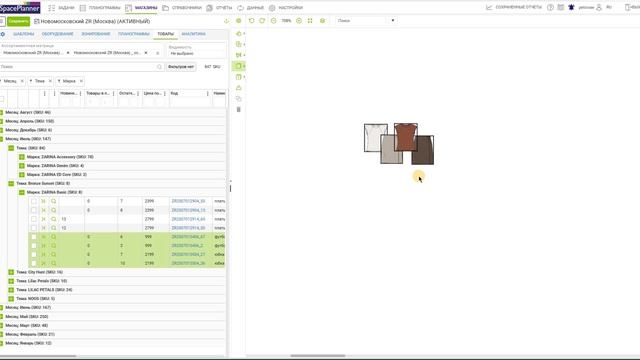Collapse the Марка: ZARINA Basic group

click(22, 192)
